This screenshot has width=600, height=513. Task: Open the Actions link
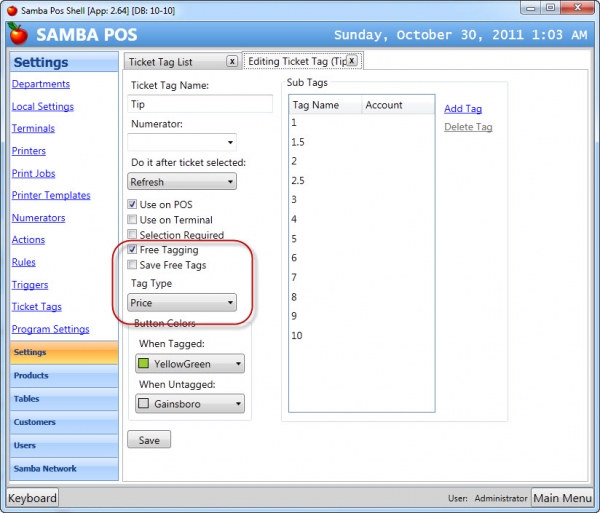click(28, 239)
